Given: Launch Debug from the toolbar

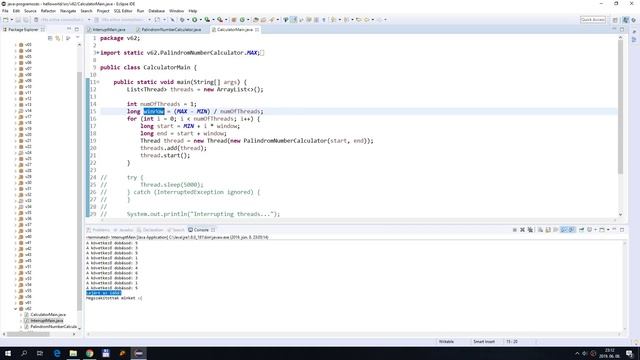Looking at the screenshot, I should pyautogui.click(x=182, y=20).
